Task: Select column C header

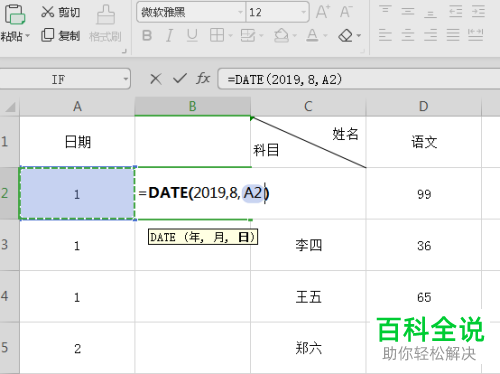Action: point(308,107)
